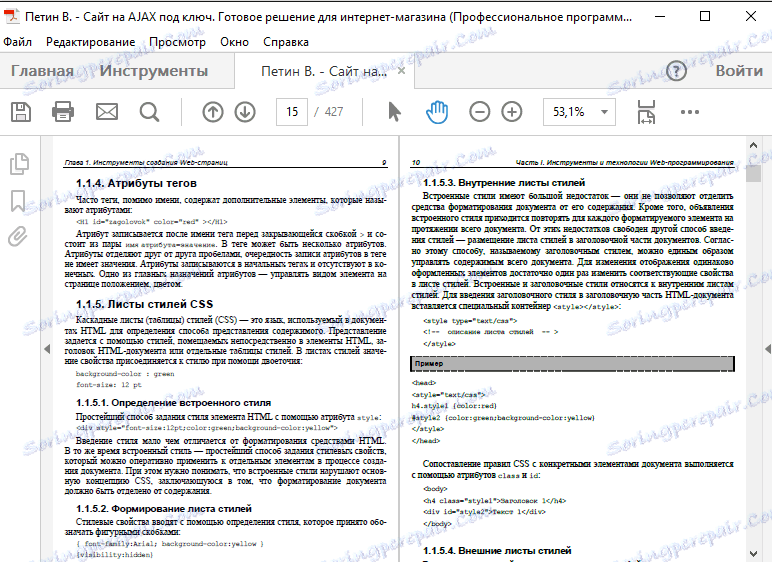Click the vertical scrollbar up arrow

coord(753,145)
